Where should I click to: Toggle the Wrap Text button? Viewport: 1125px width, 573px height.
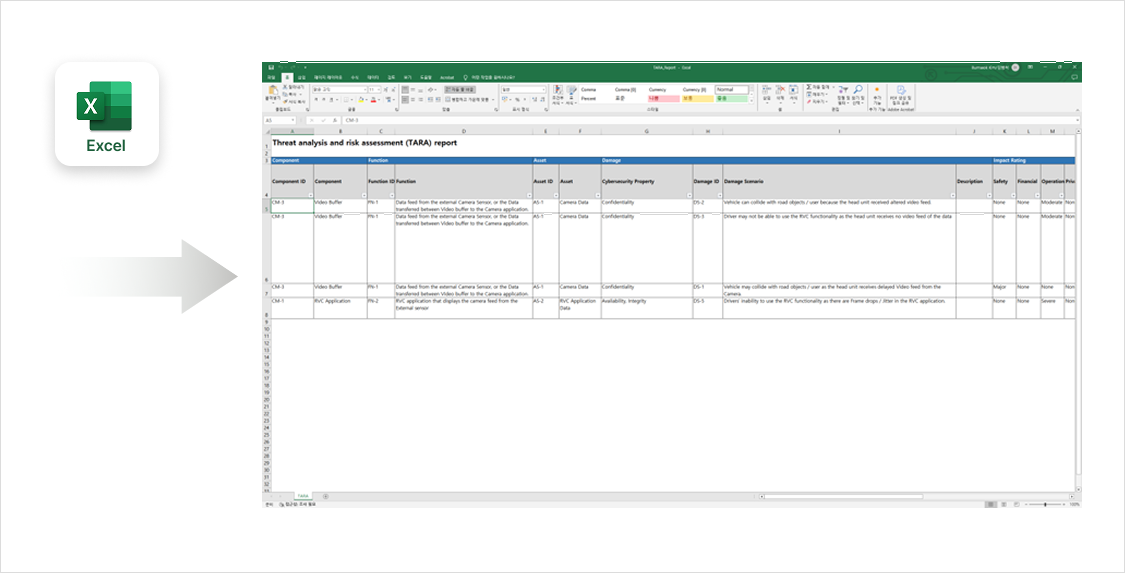[461, 89]
